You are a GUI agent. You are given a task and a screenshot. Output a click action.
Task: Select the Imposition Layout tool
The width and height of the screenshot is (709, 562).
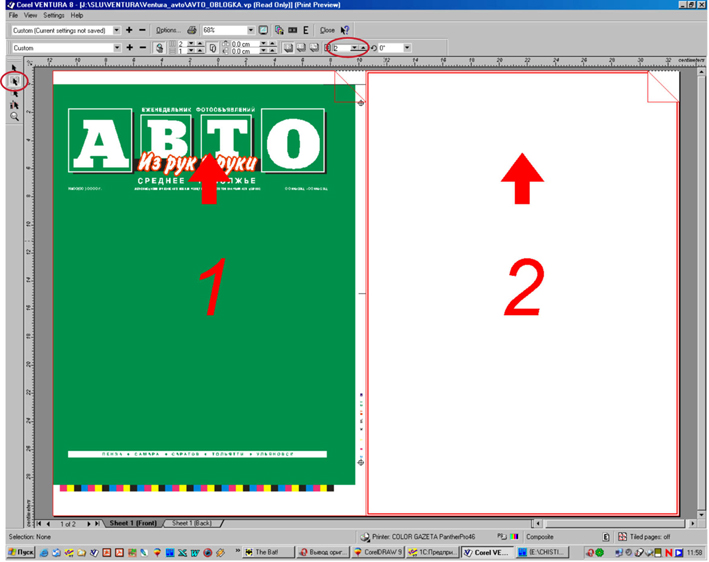[14, 81]
